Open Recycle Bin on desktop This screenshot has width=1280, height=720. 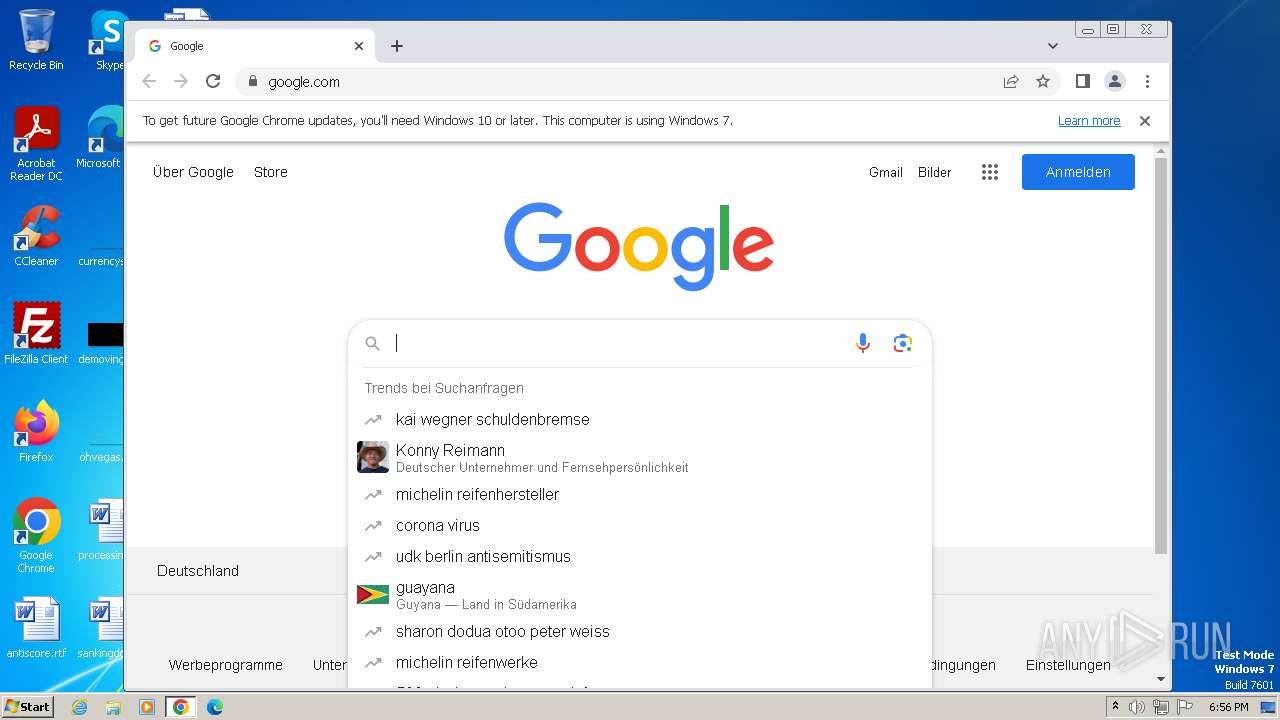tap(36, 40)
